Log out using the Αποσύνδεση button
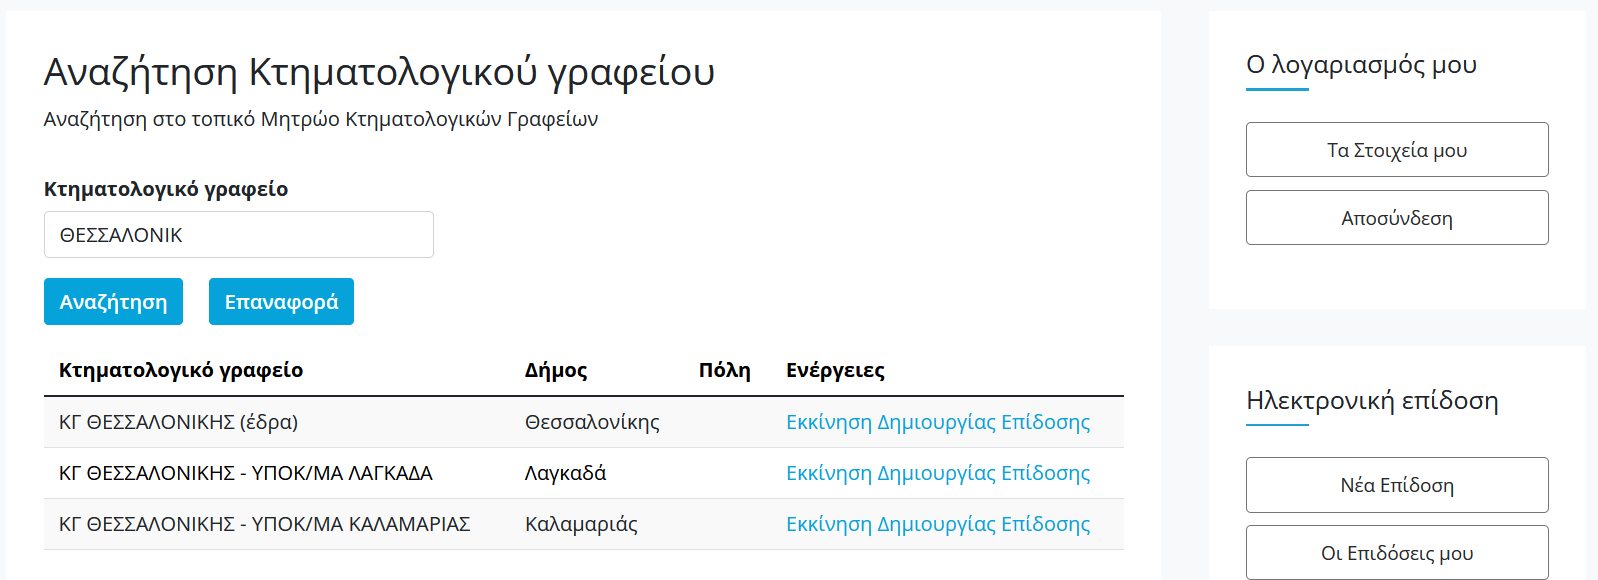Viewport: 1598px width, 580px height. coord(1396,218)
